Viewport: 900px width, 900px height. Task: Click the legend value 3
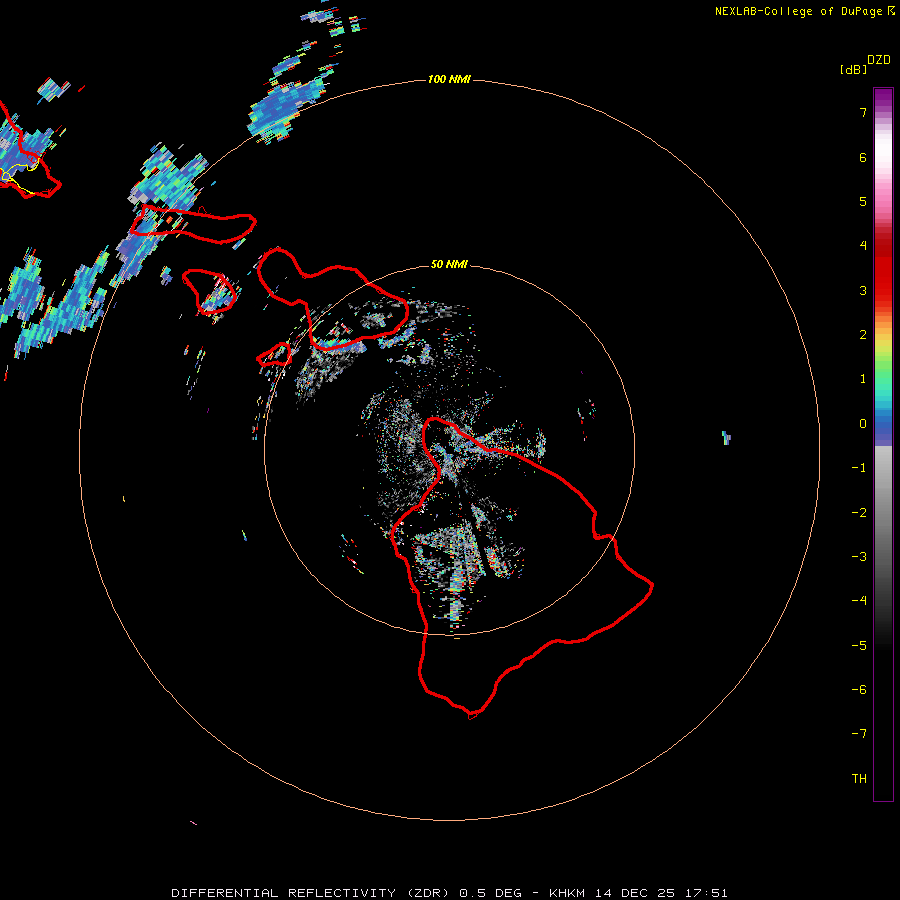[863, 290]
